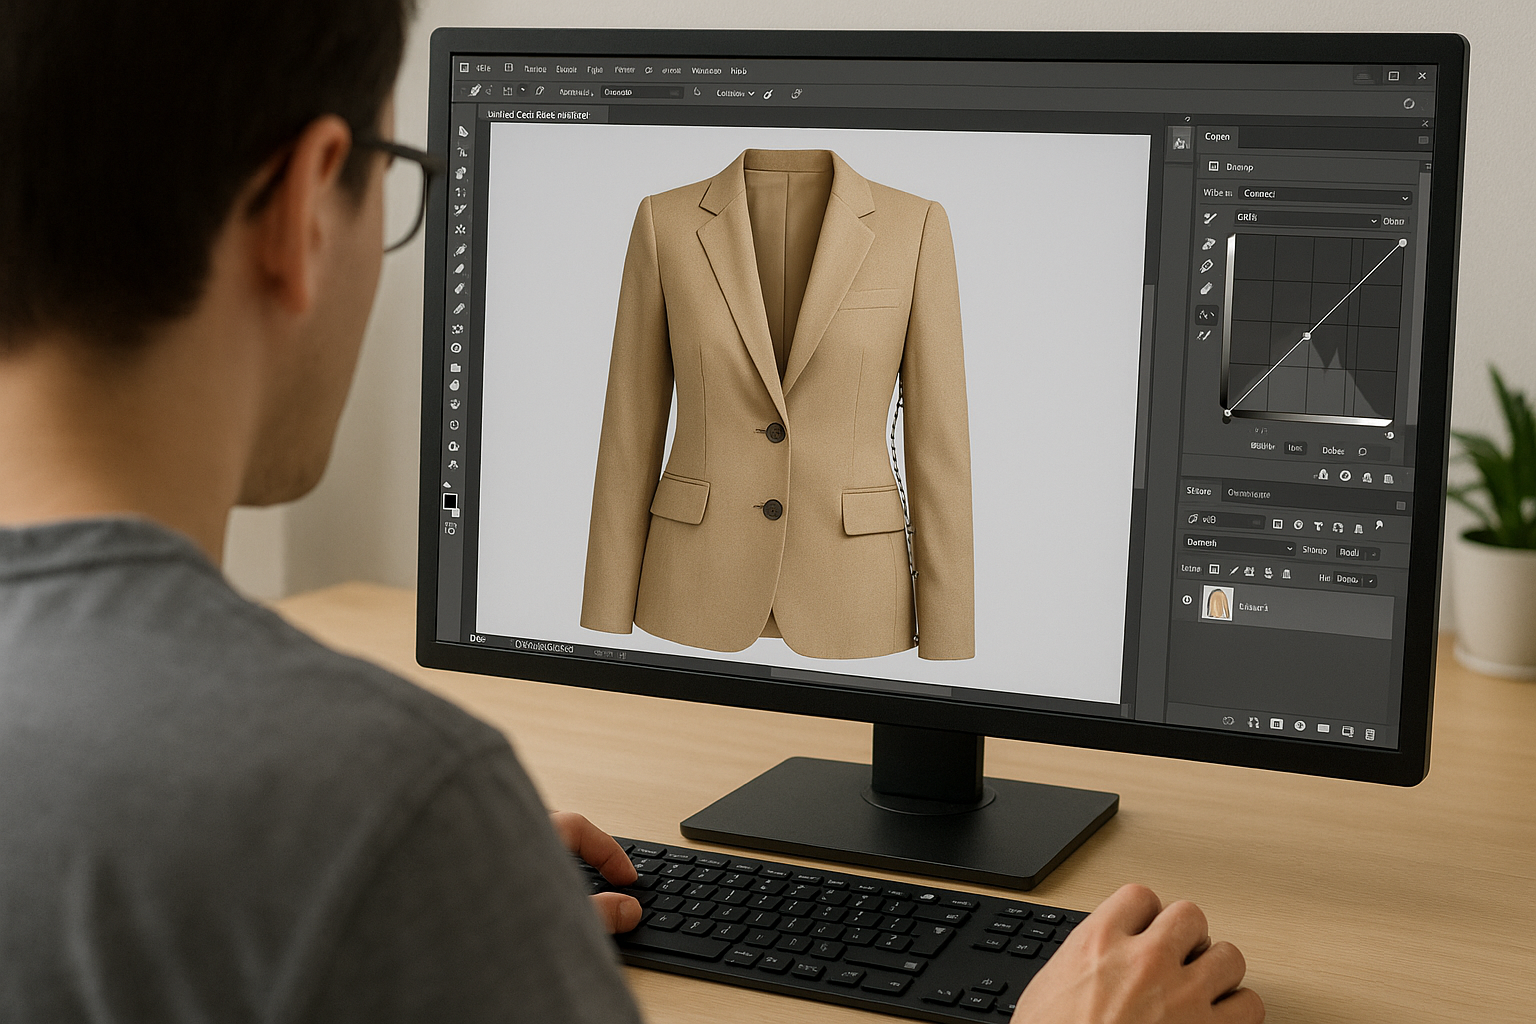Select the black point eyedropper in curves
The height and width of the screenshot is (1024, 1536).
(1208, 243)
